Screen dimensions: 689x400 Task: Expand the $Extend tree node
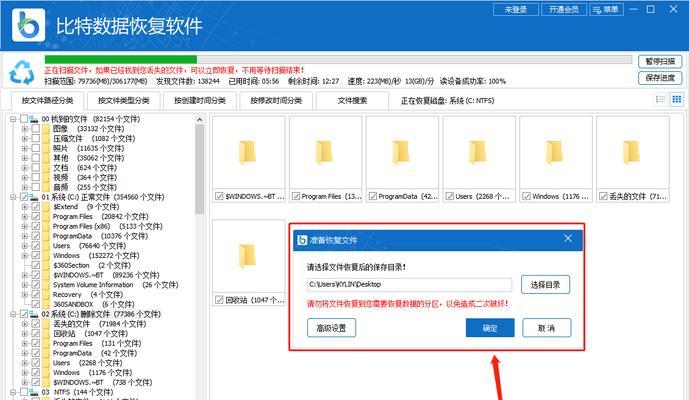pos(25,207)
